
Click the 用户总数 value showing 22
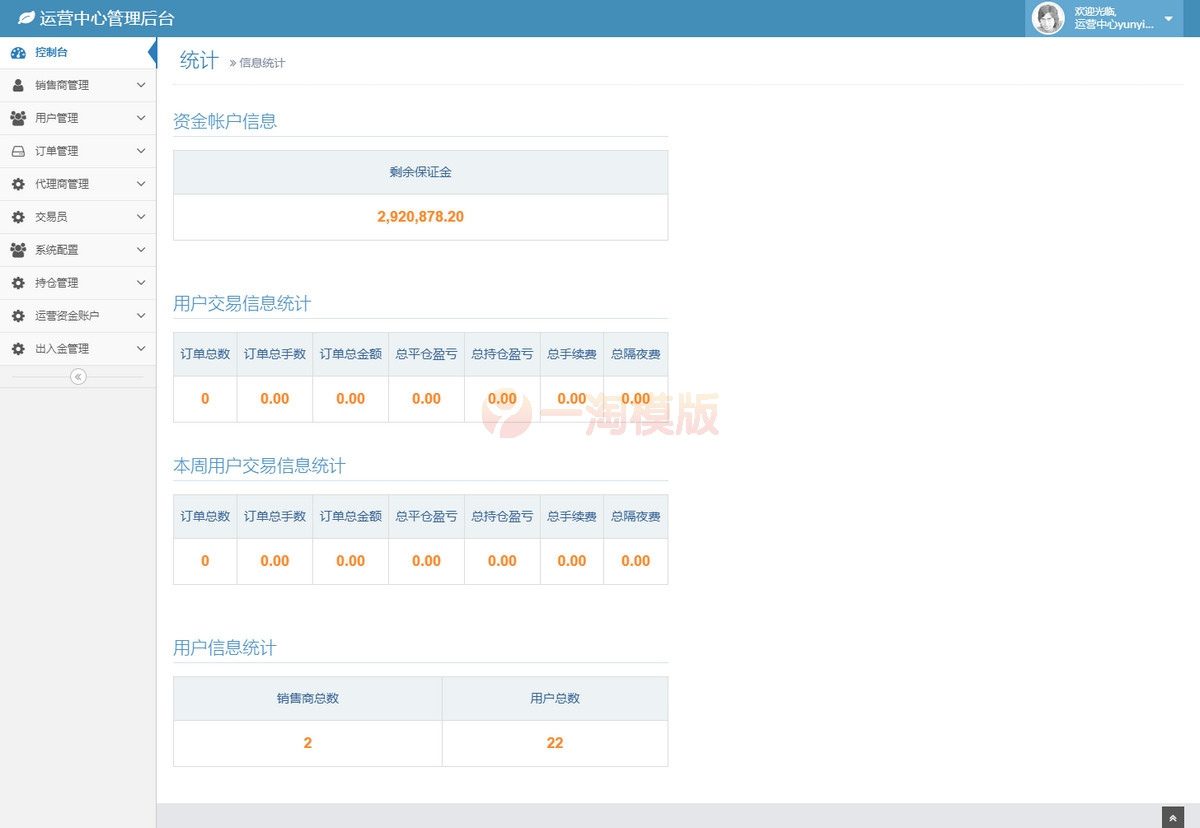(x=555, y=743)
